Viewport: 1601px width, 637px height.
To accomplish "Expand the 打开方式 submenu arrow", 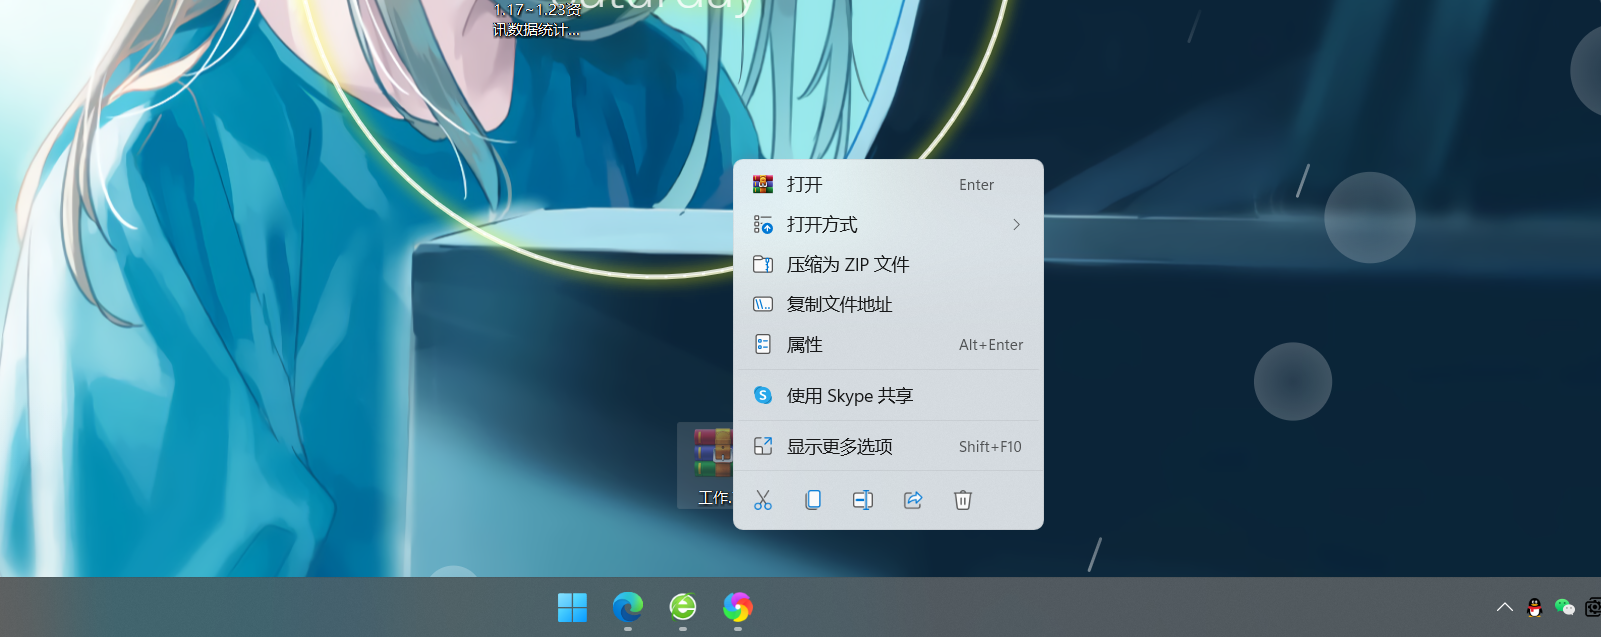I will [x=1016, y=224].
